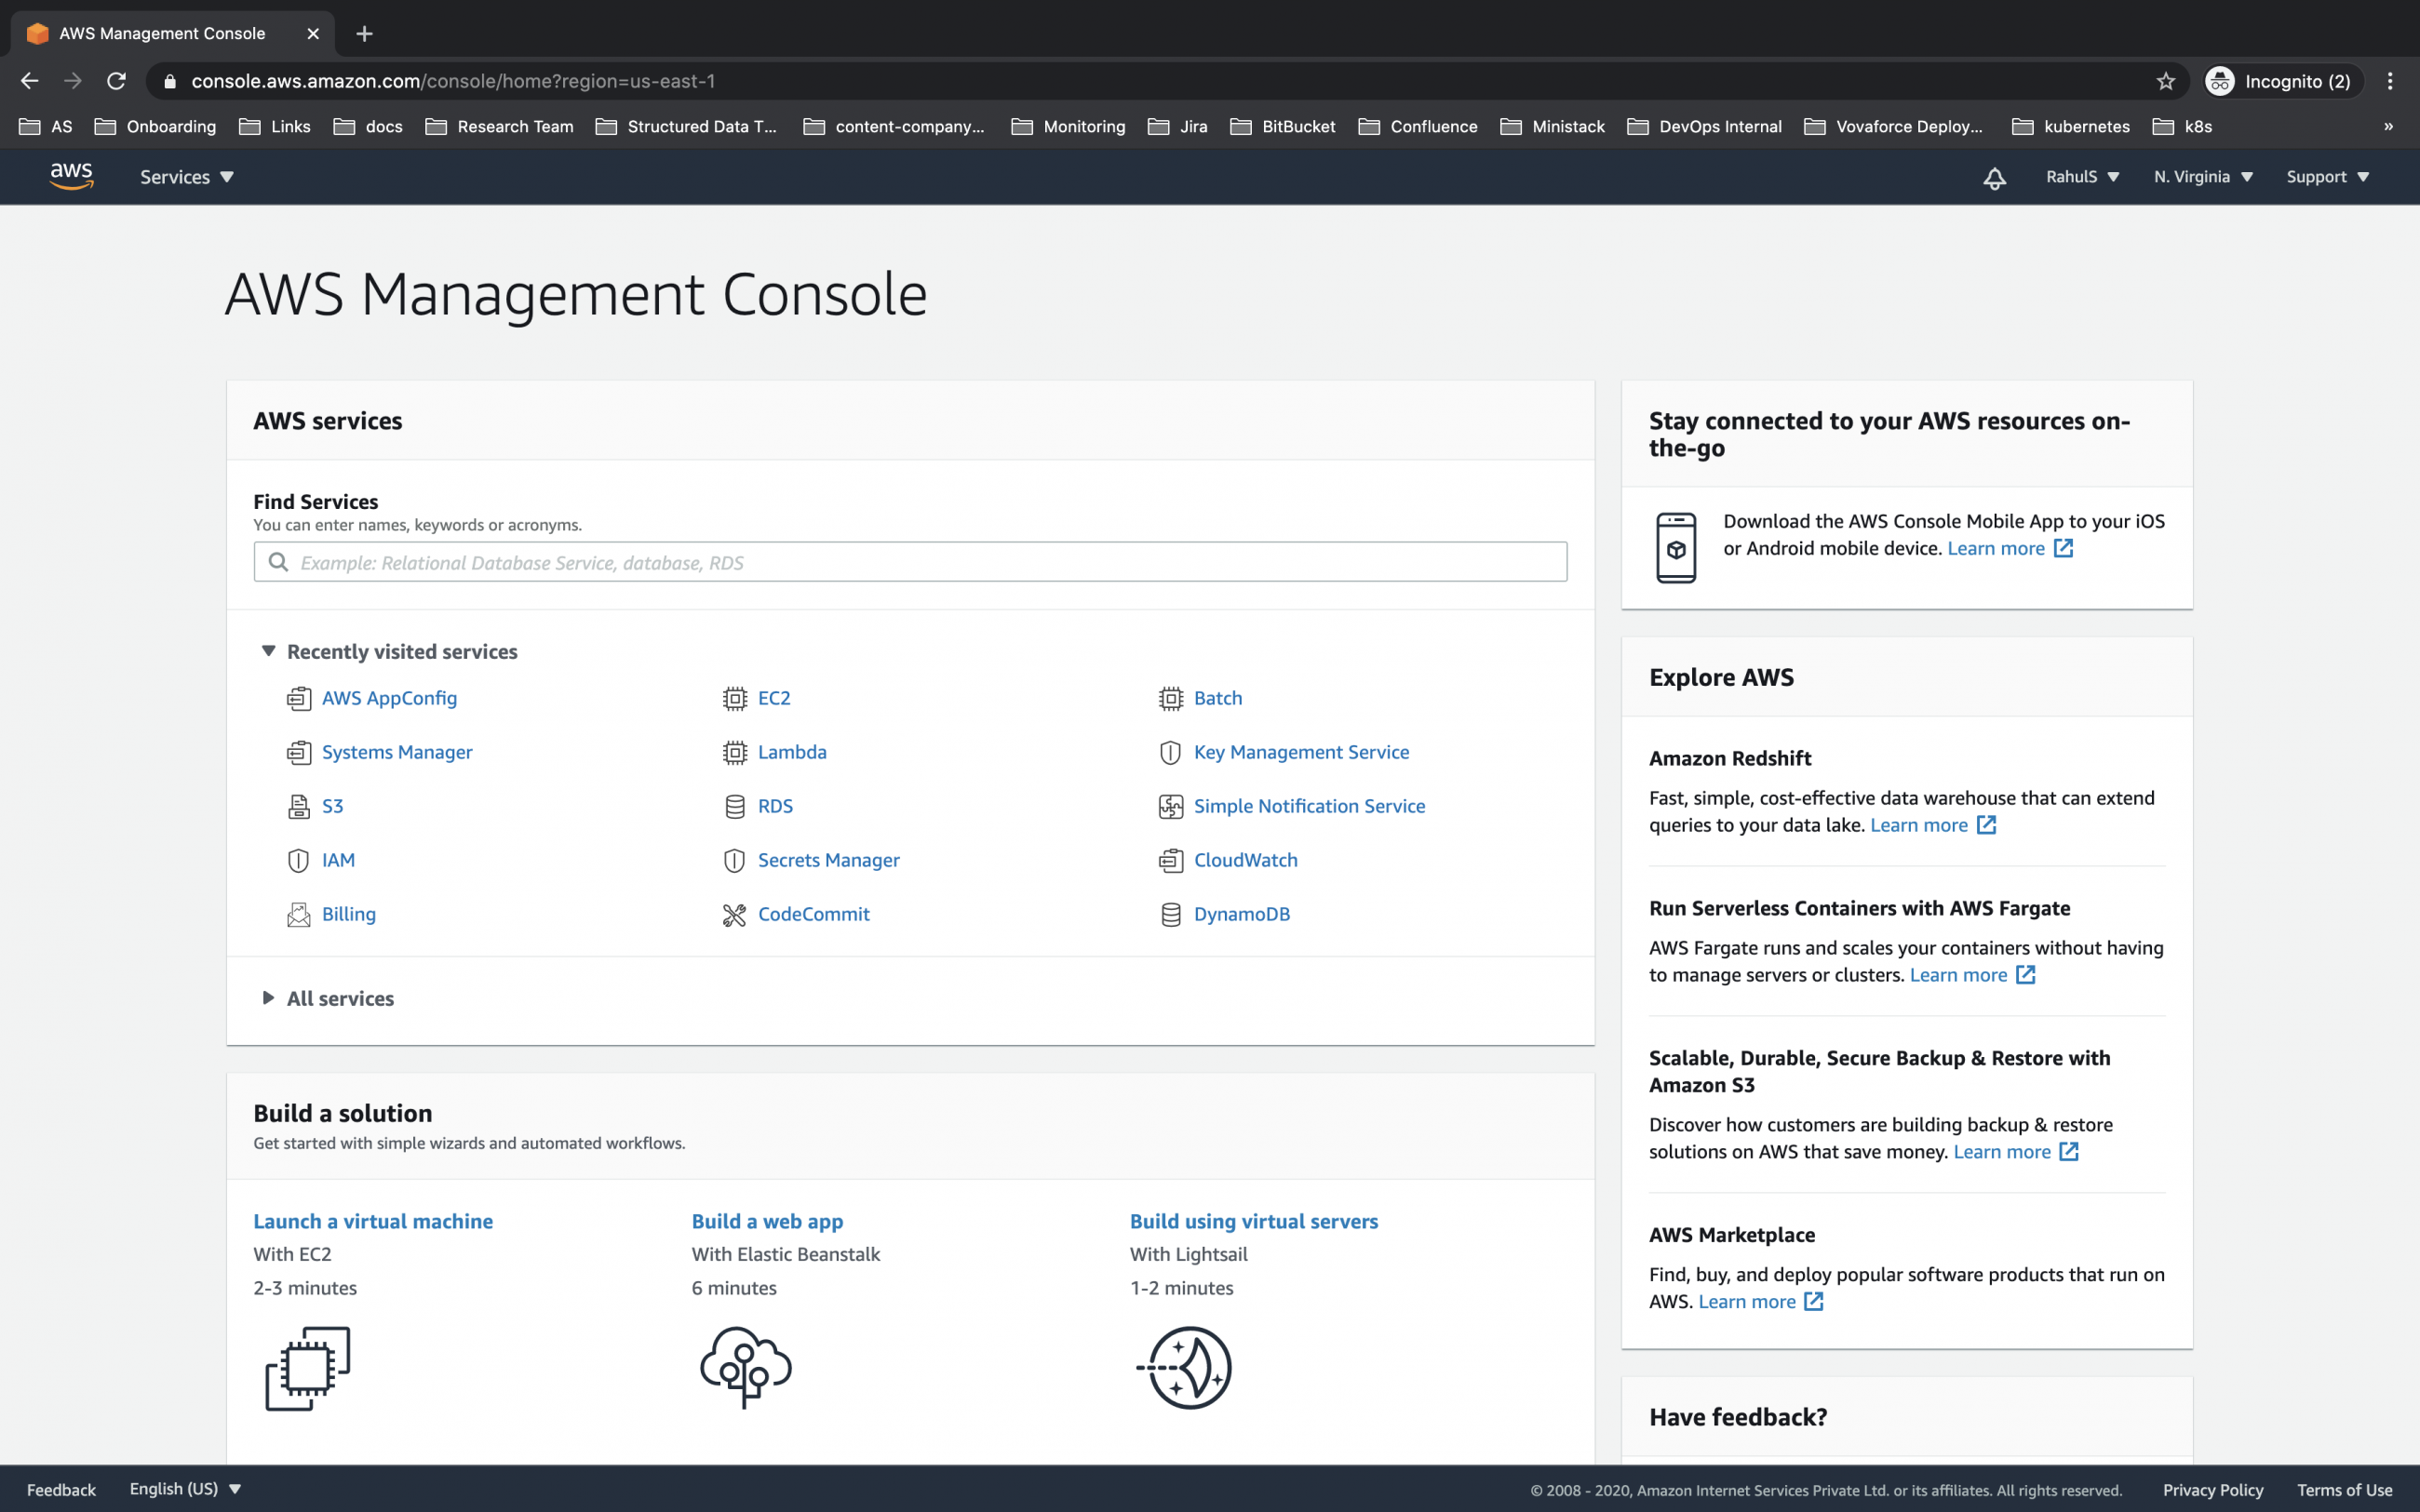Click the Simple Notification Service icon

tap(1170, 806)
